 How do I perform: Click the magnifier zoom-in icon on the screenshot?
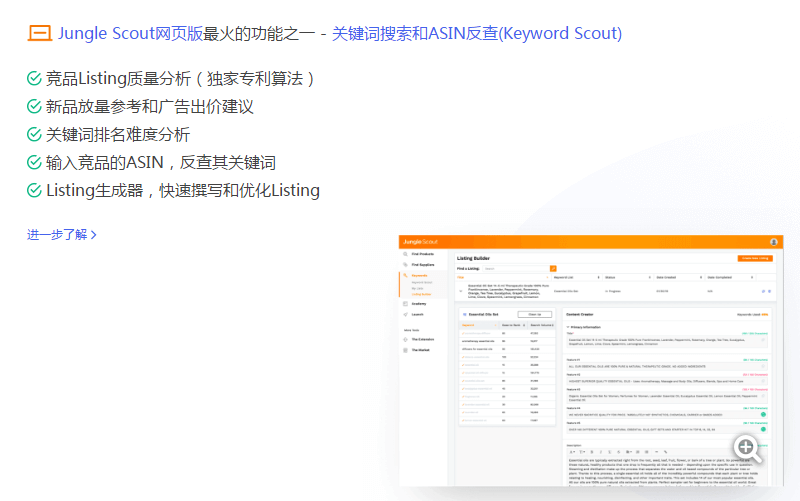click(747, 448)
